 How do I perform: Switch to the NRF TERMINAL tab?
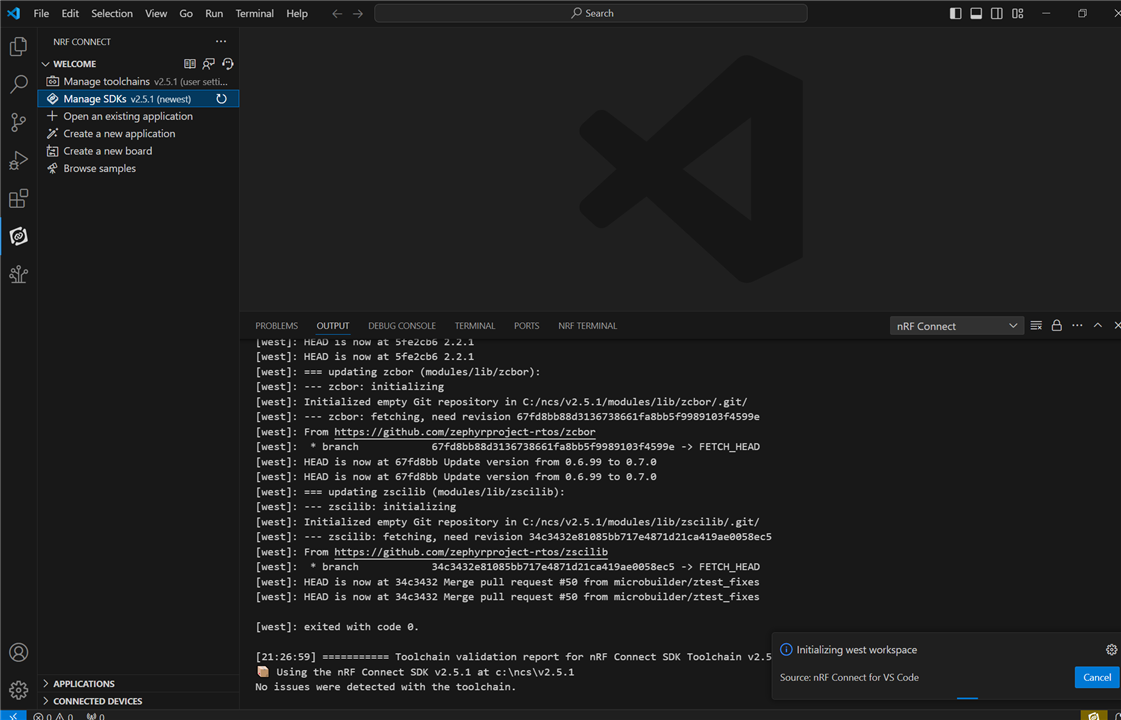588,325
